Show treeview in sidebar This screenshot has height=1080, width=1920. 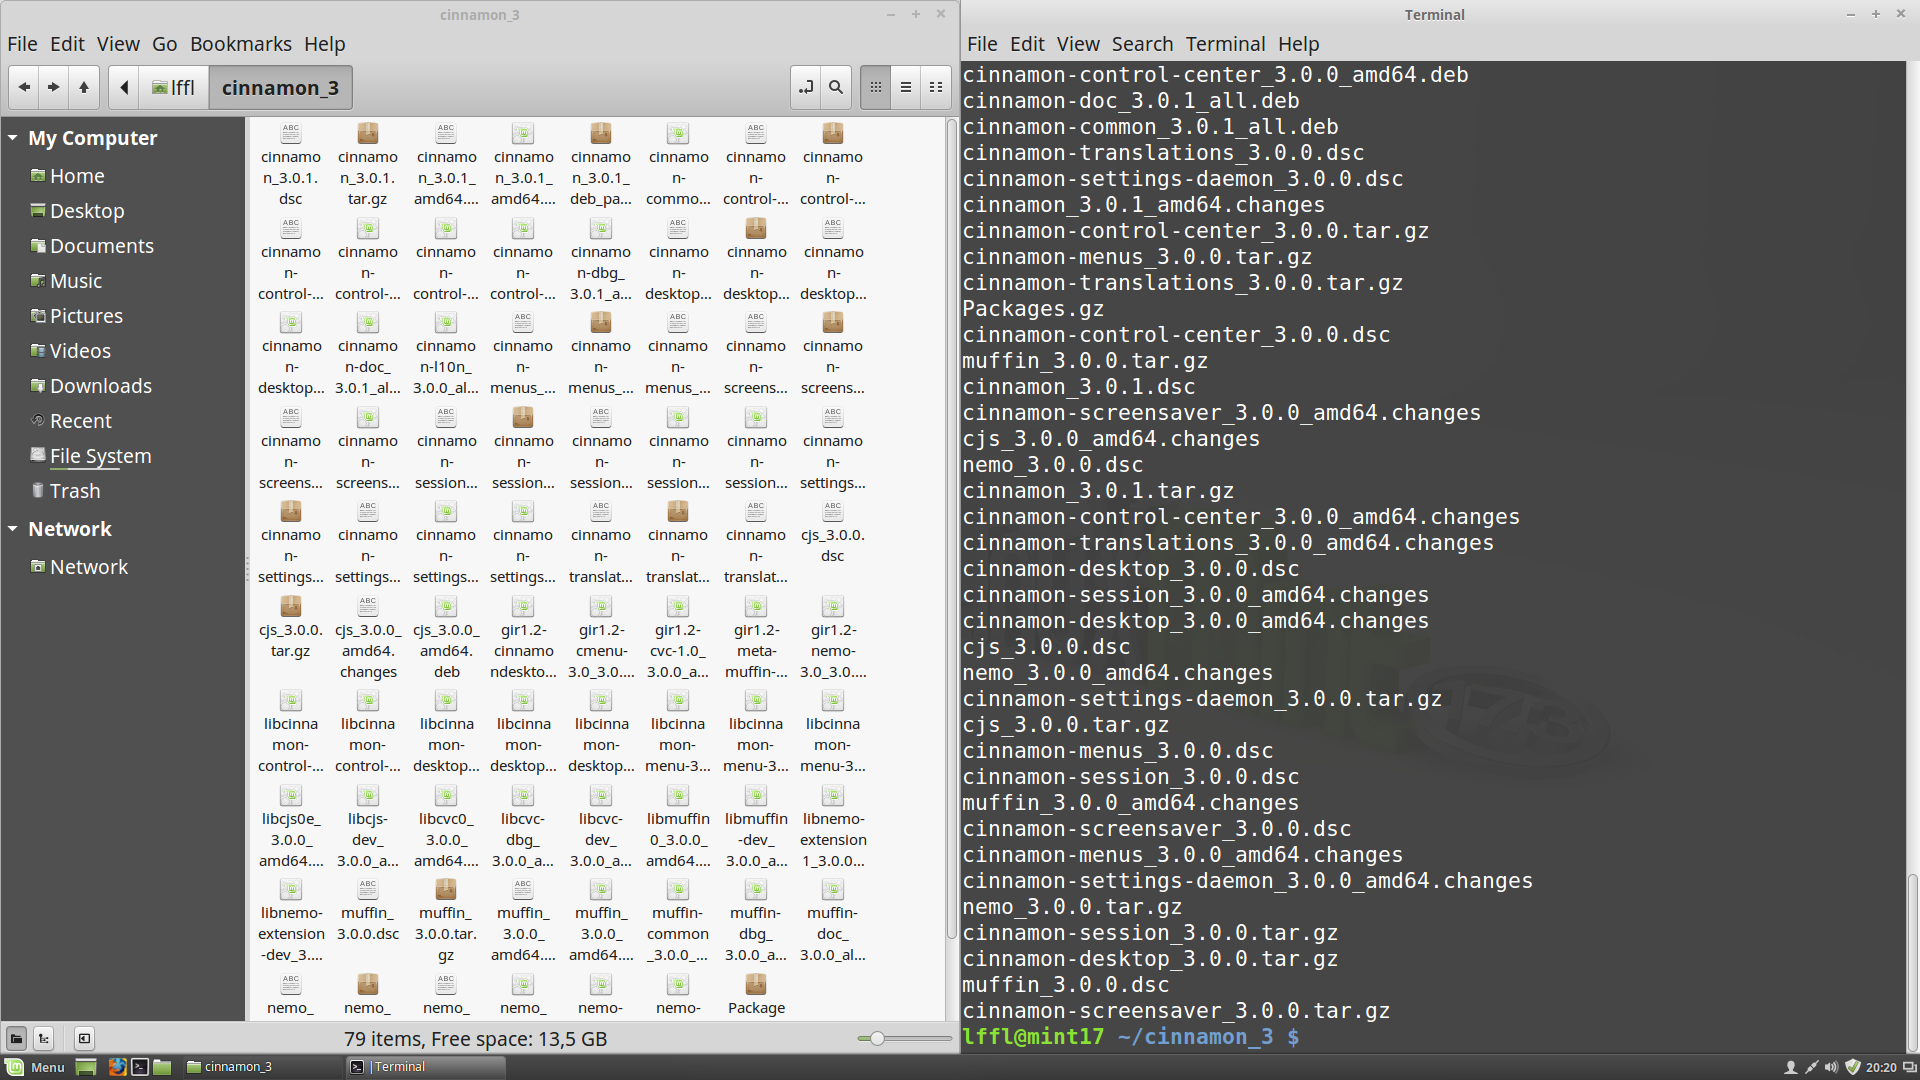click(x=44, y=1038)
